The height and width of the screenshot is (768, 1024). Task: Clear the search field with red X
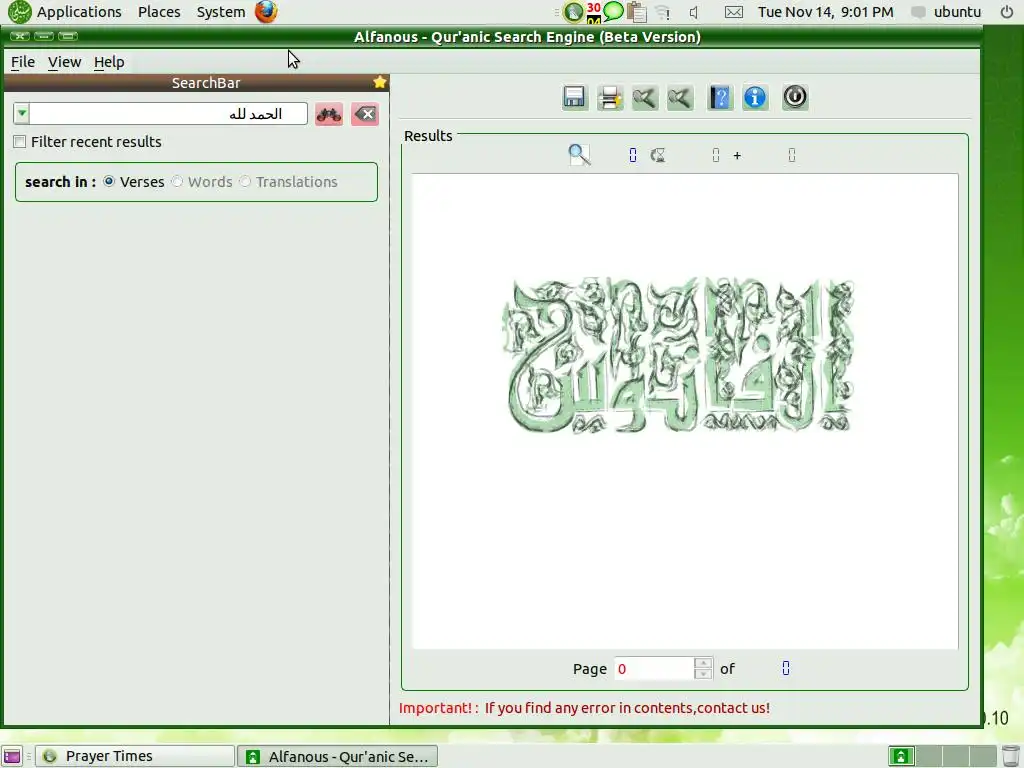[x=365, y=114]
